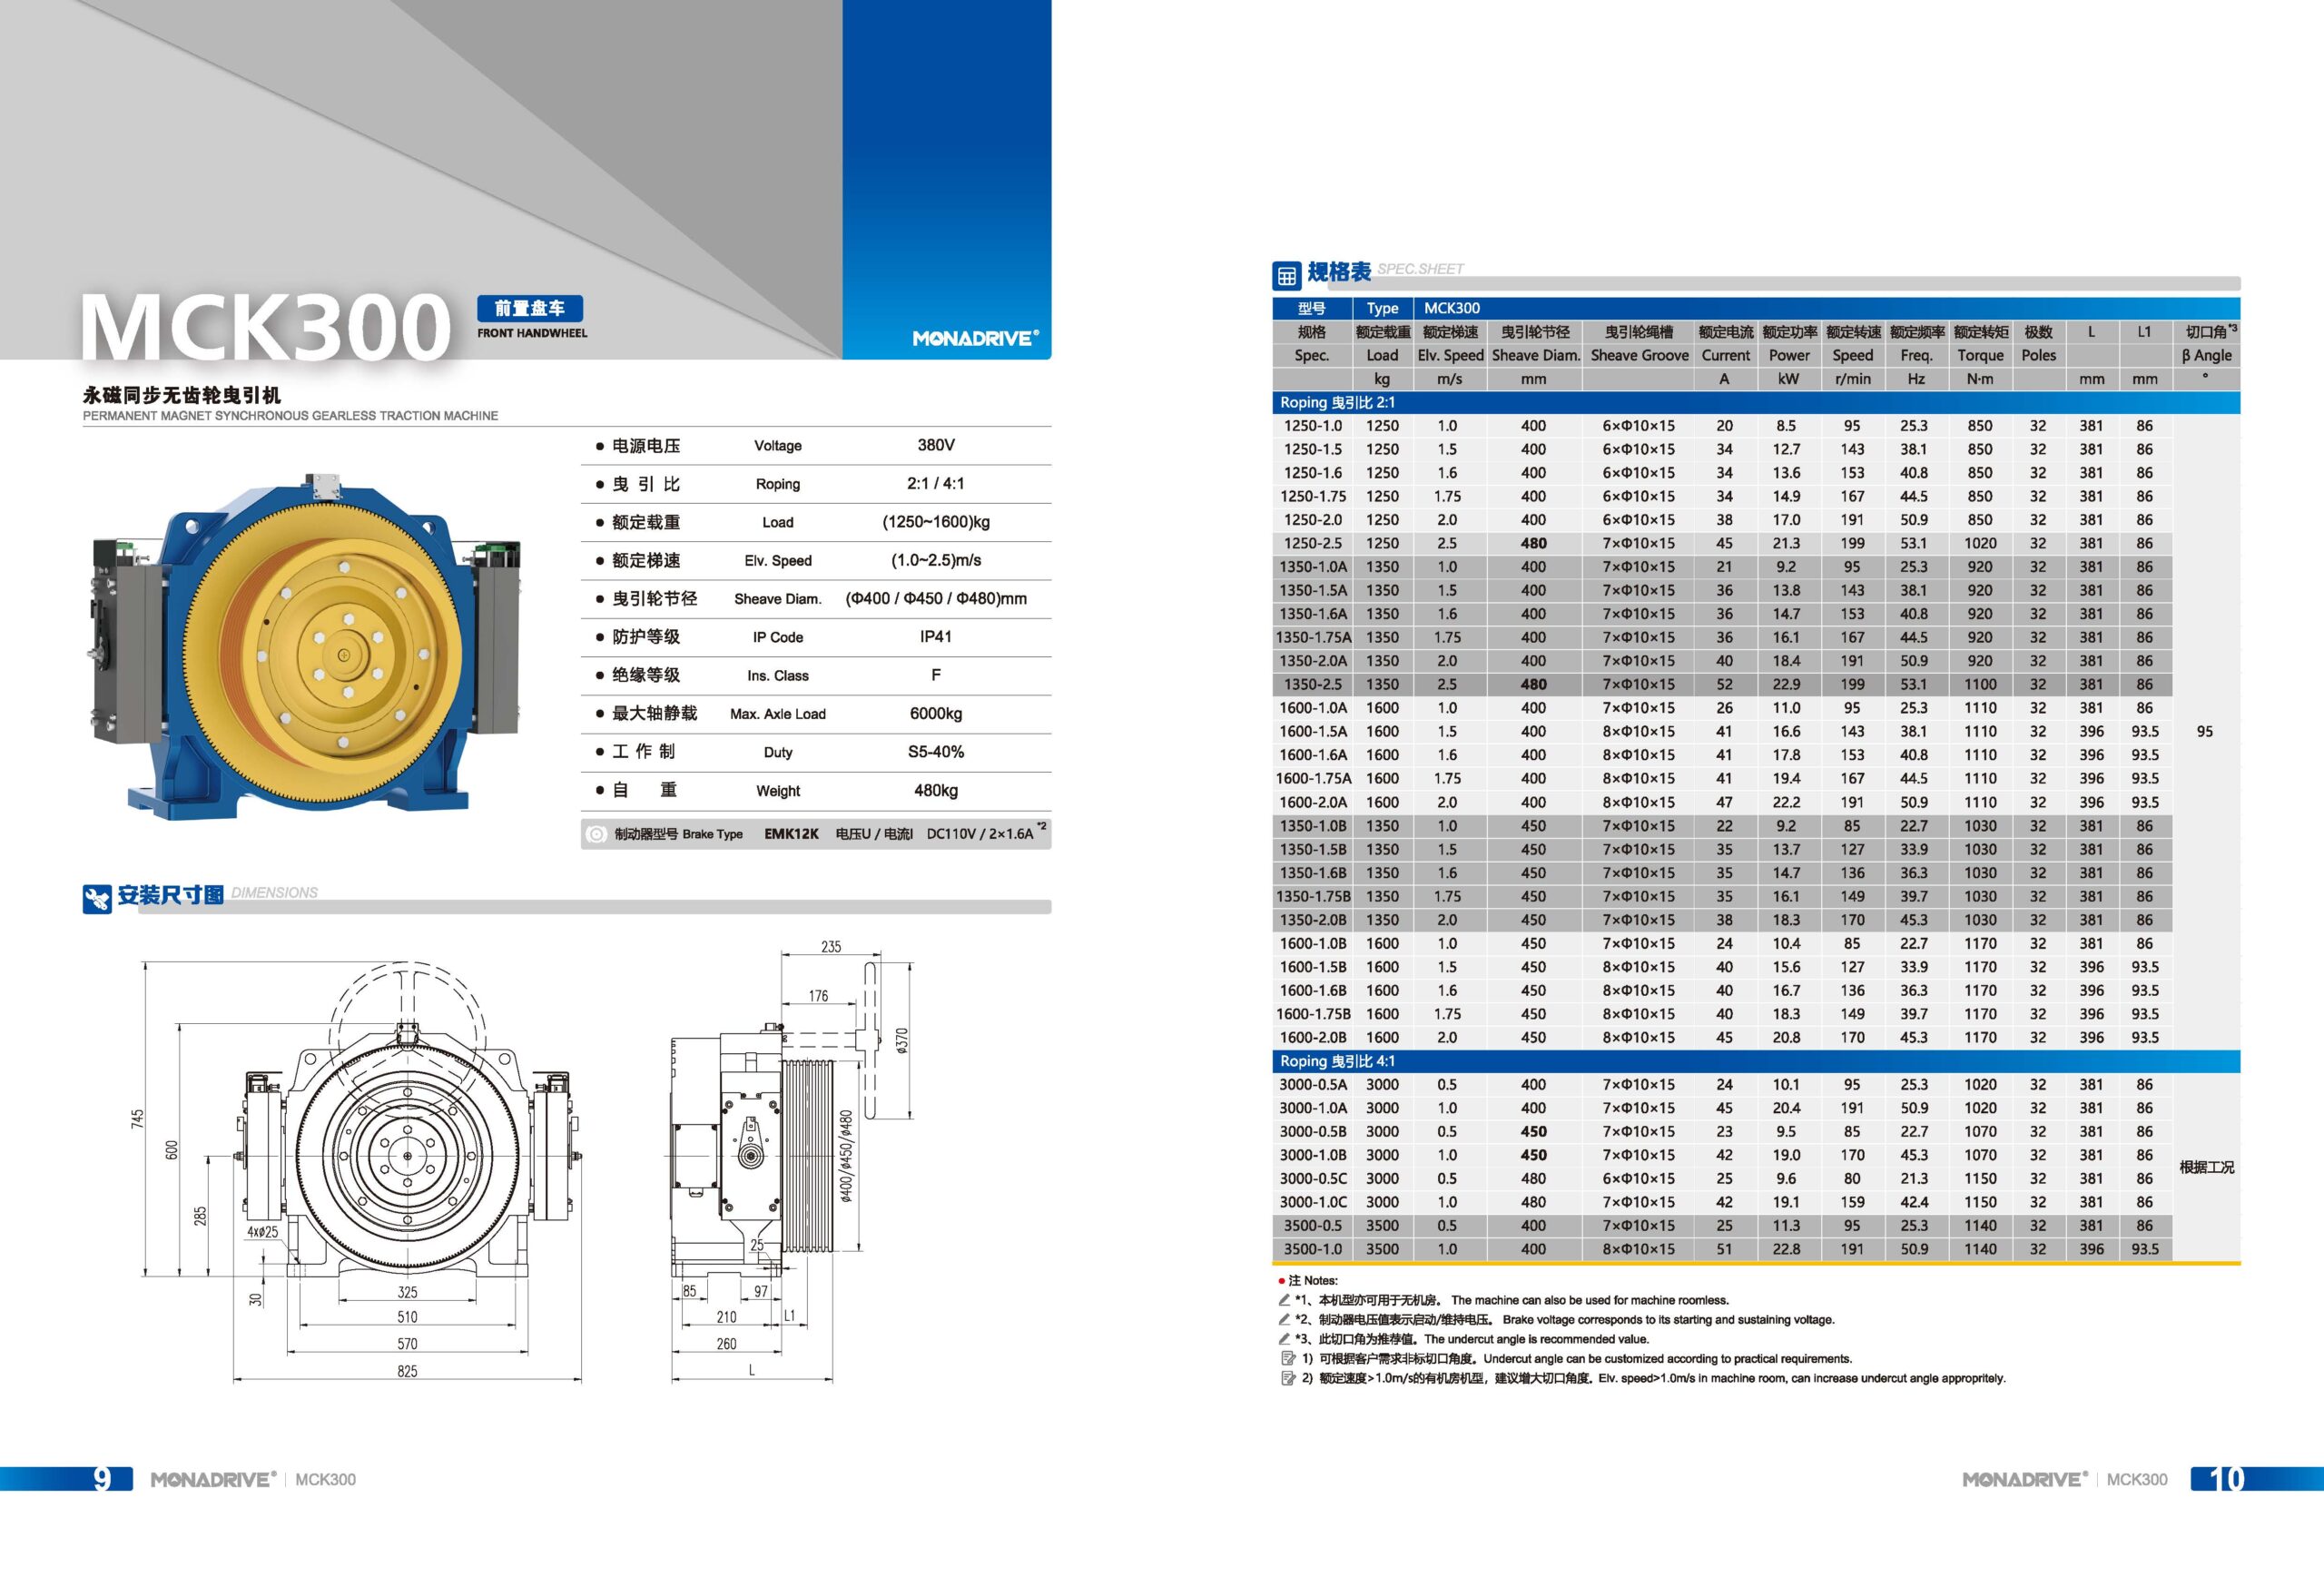Image resolution: width=2324 pixels, height=1577 pixels.
Task: Click the 注 Notes: heading
Action: tap(1312, 1280)
